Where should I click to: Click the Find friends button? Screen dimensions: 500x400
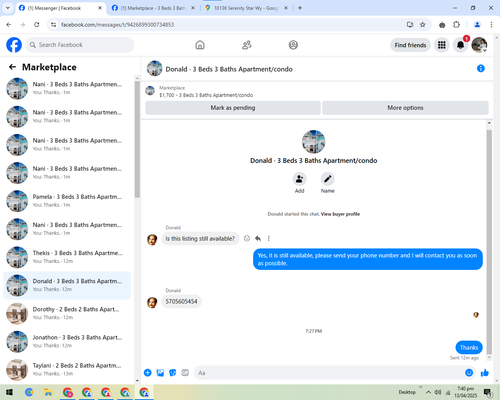(x=410, y=45)
